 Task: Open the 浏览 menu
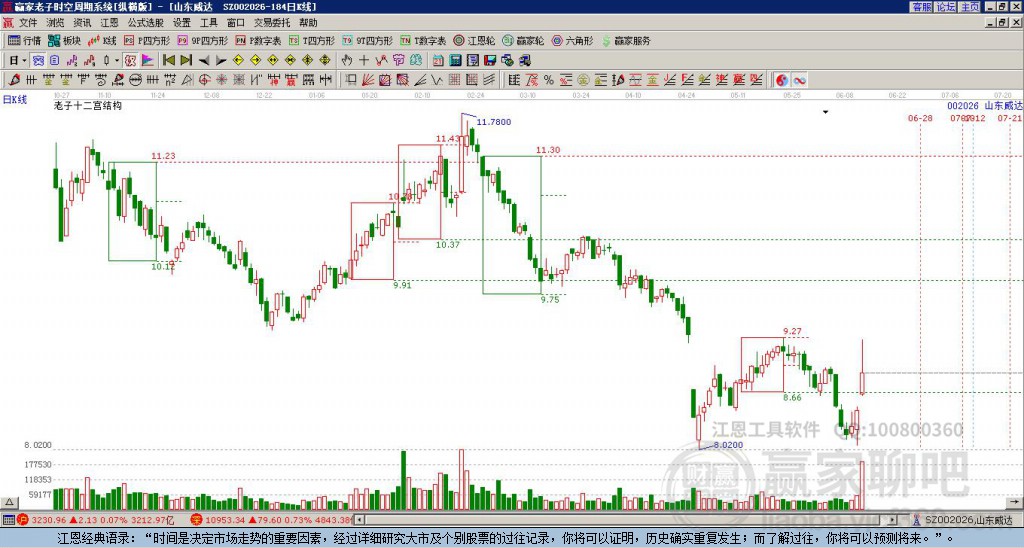pyautogui.click(x=56, y=23)
